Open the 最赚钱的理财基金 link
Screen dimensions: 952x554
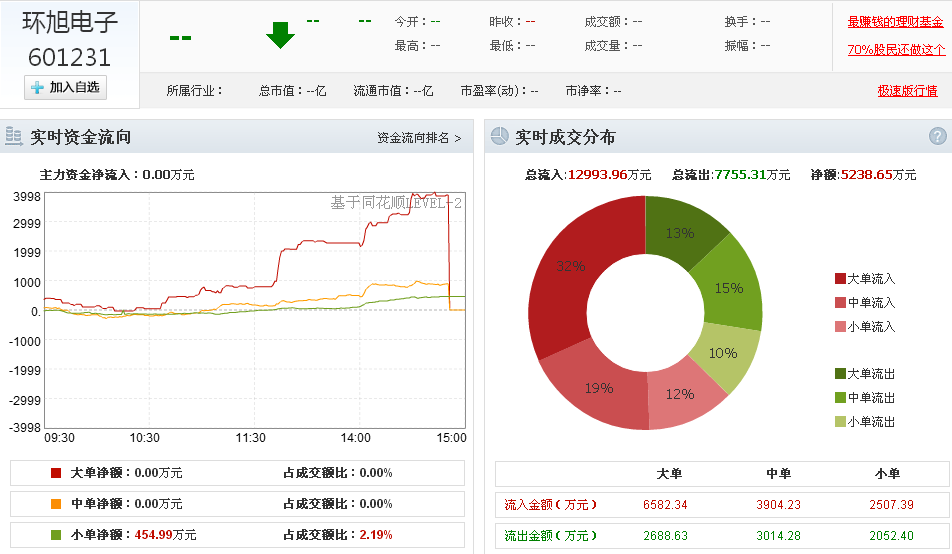pyautogui.click(x=896, y=22)
